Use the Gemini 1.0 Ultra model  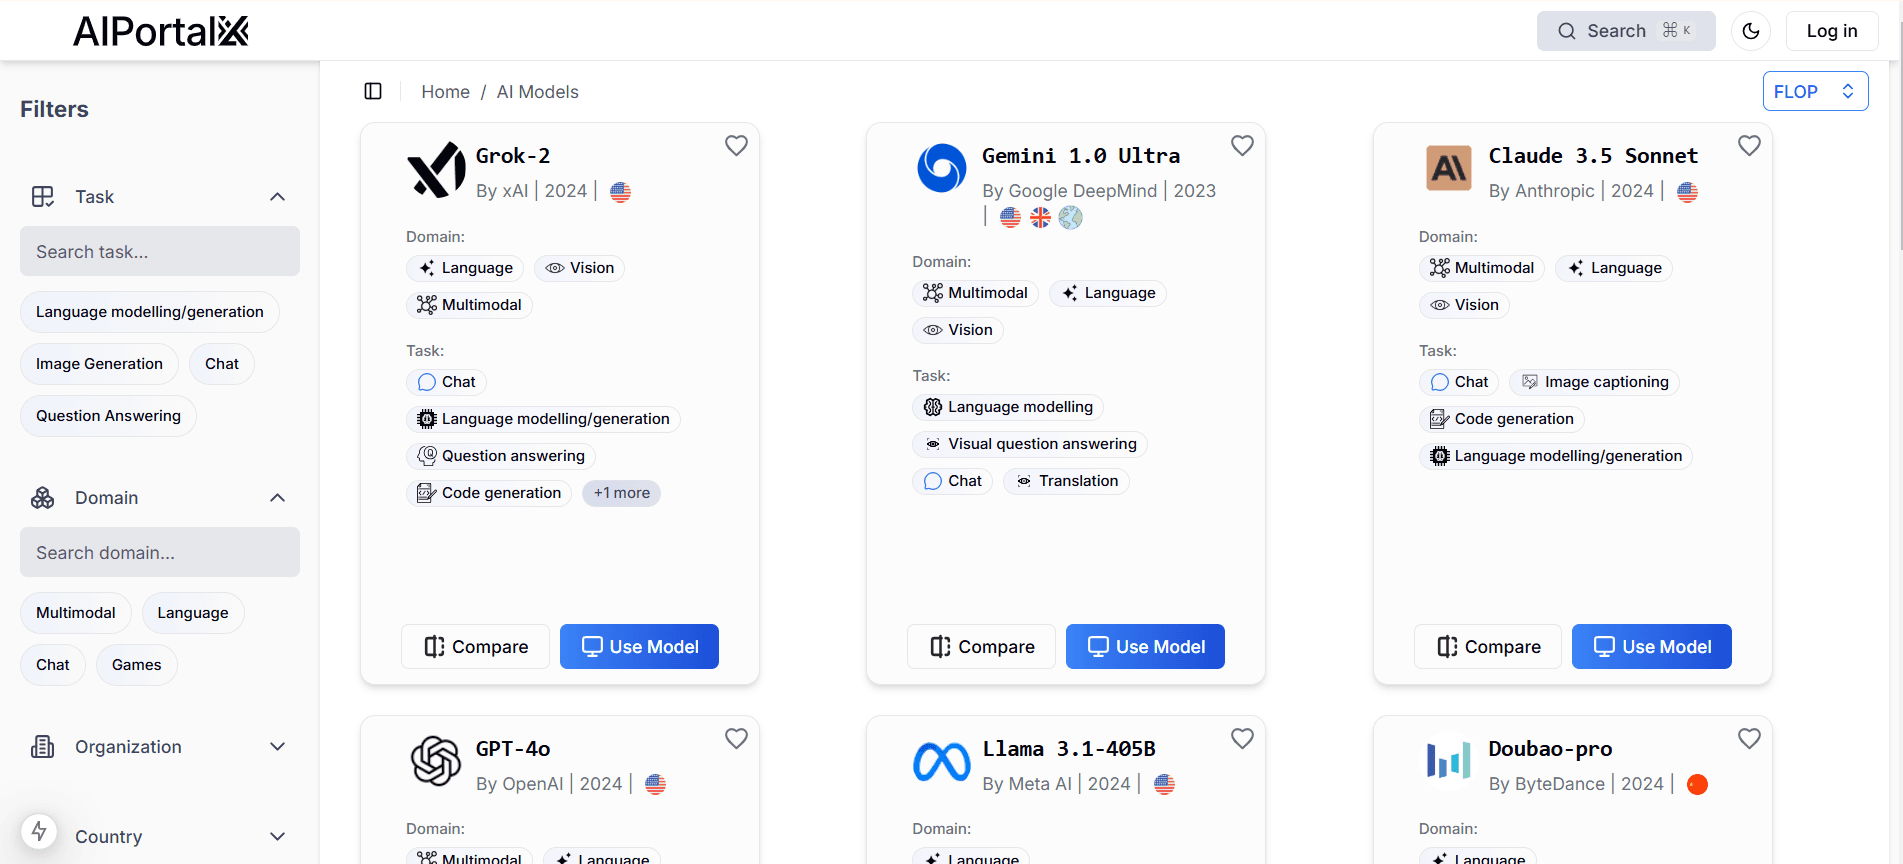pos(1145,647)
